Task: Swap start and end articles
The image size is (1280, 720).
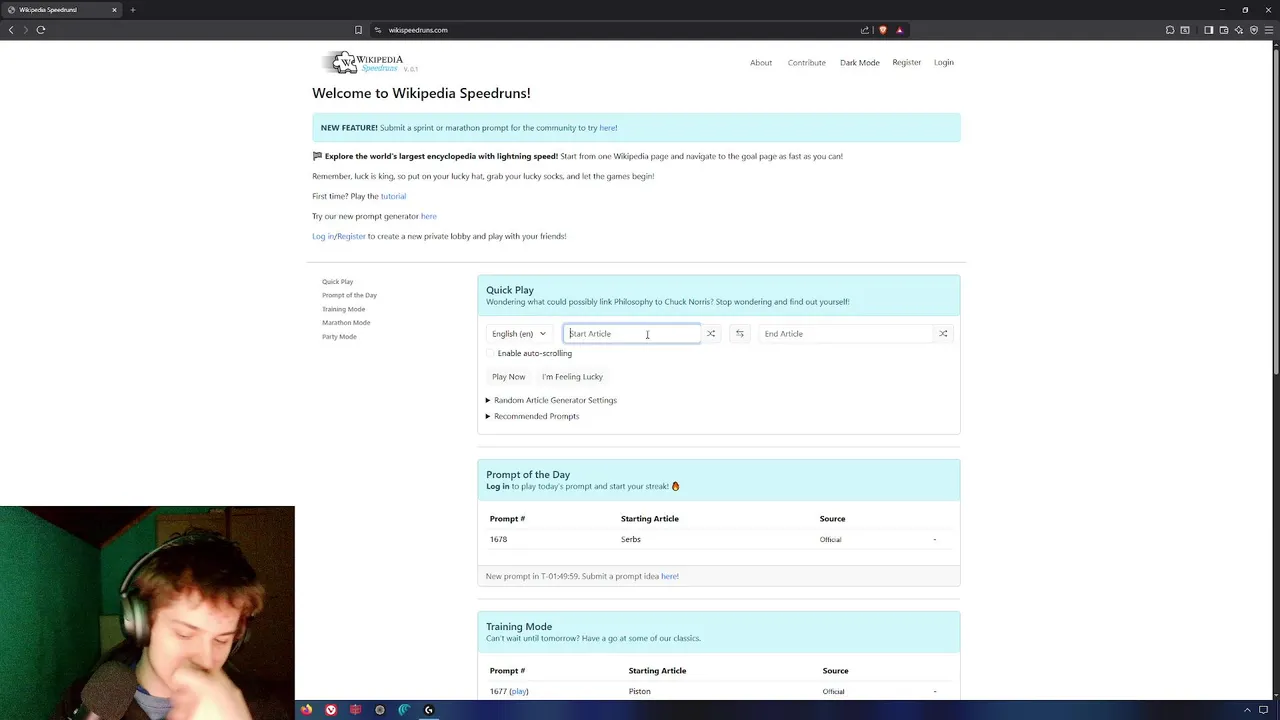Action: pos(740,334)
